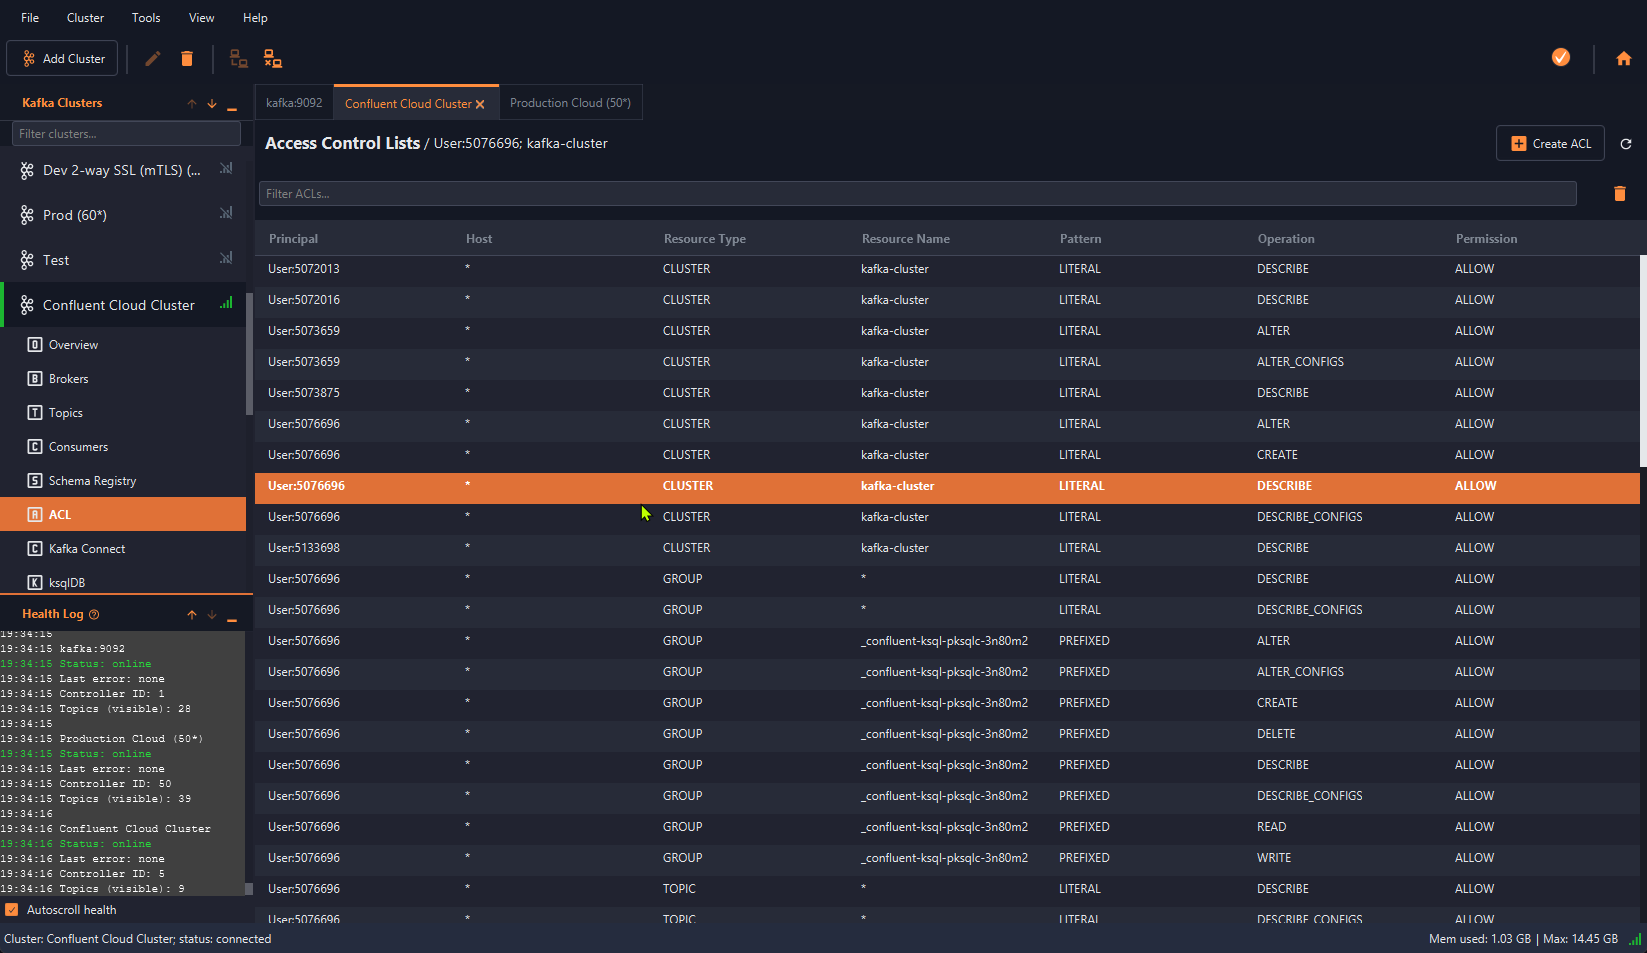Select the User:5072013 row
1647x953 pixels.
947,269
